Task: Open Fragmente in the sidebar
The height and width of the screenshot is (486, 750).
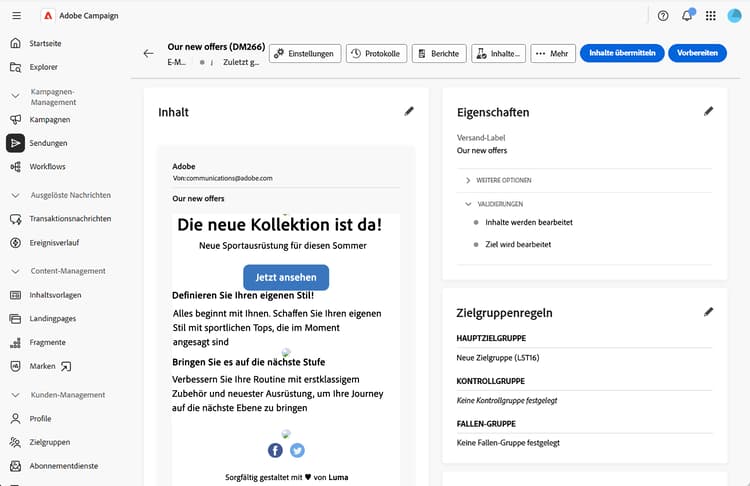Action: click(47, 342)
